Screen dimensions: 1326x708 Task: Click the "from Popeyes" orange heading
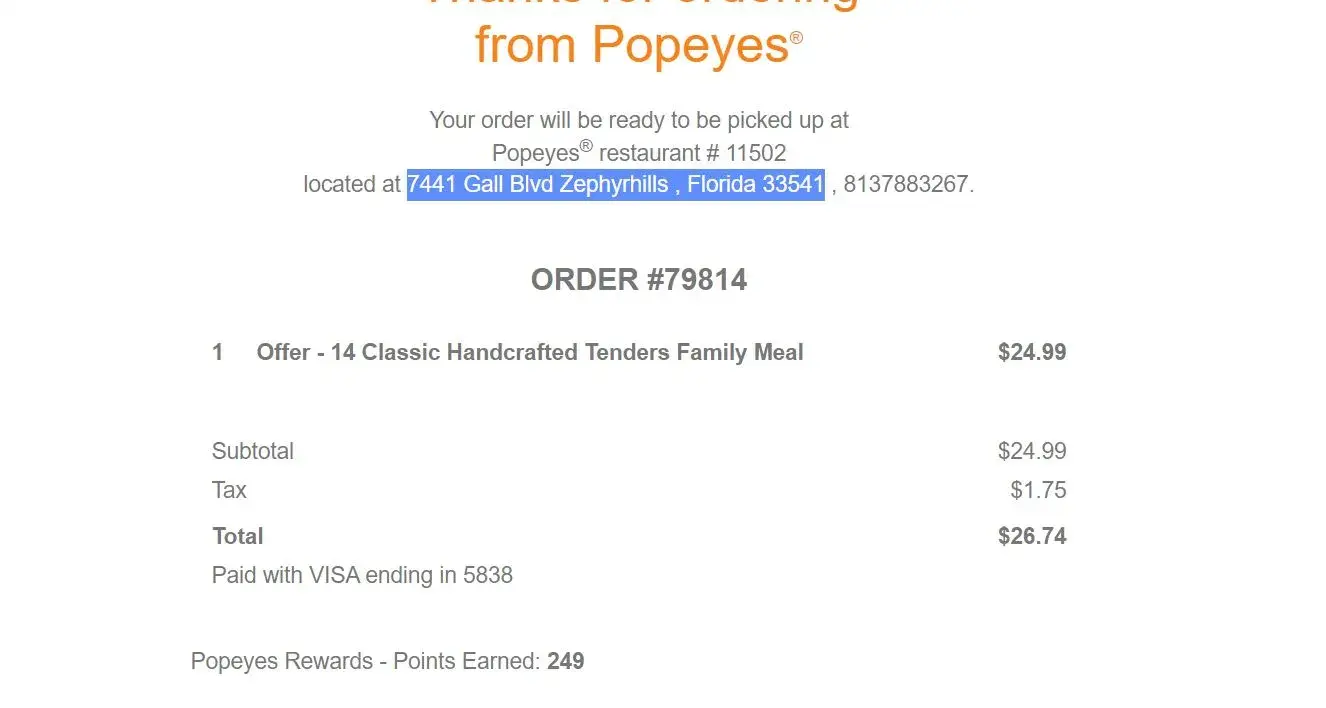[632, 45]
